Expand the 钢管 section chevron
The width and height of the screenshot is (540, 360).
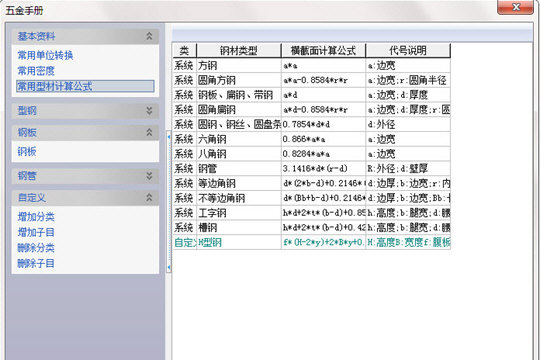[149, 176]
